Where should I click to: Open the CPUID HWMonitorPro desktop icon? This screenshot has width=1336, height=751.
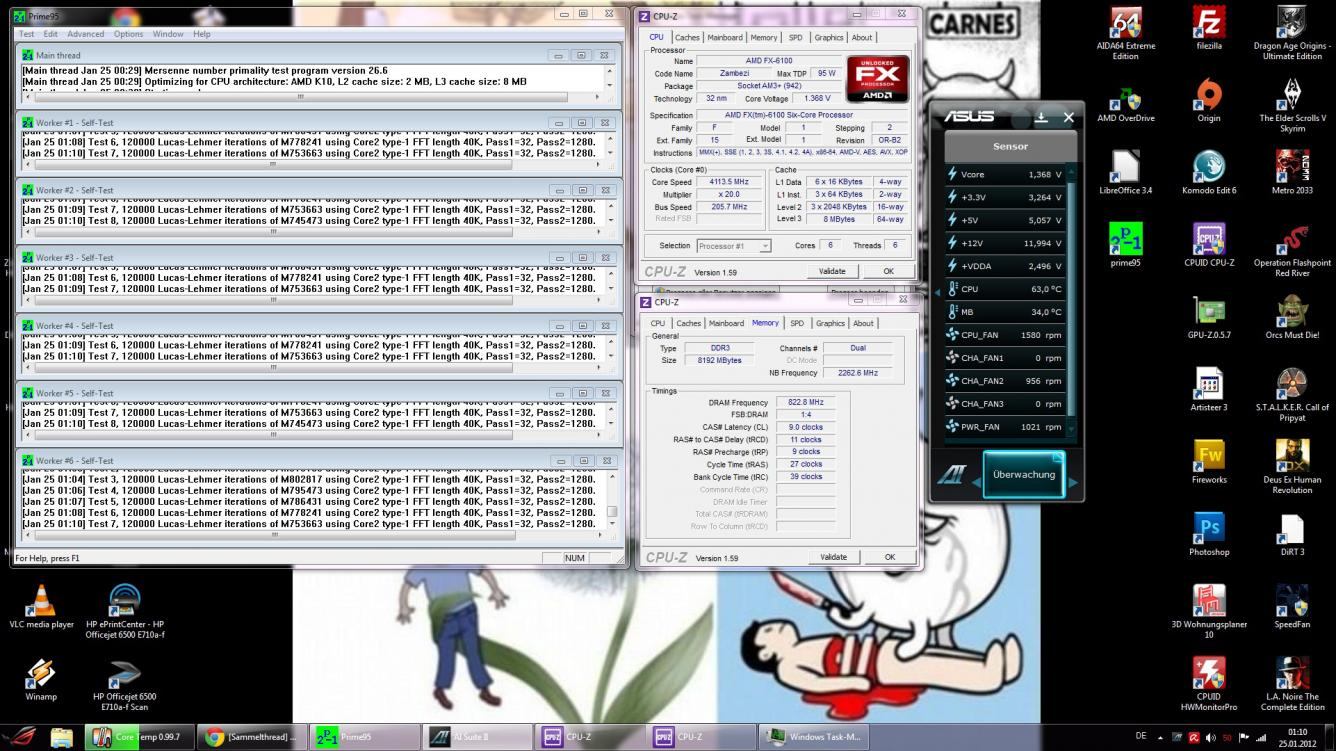[x=1209, y=684]
